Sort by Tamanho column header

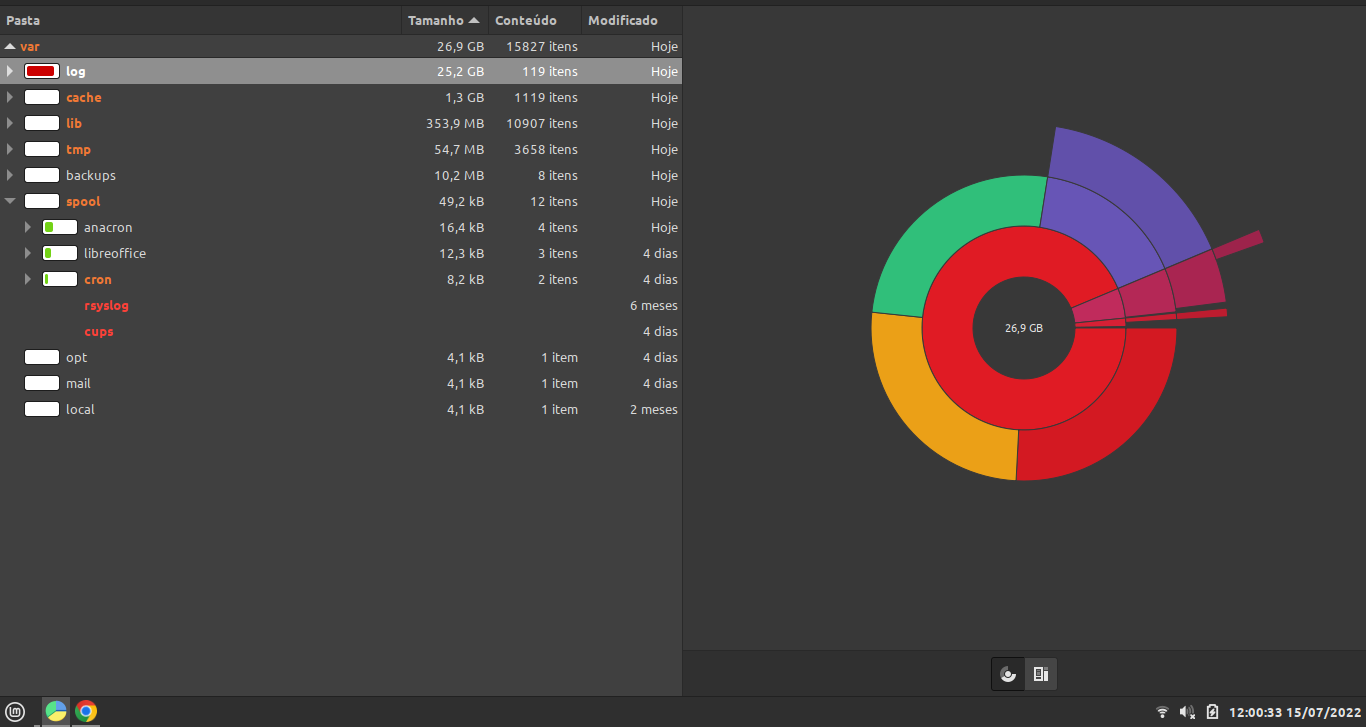tap(445, 20)
